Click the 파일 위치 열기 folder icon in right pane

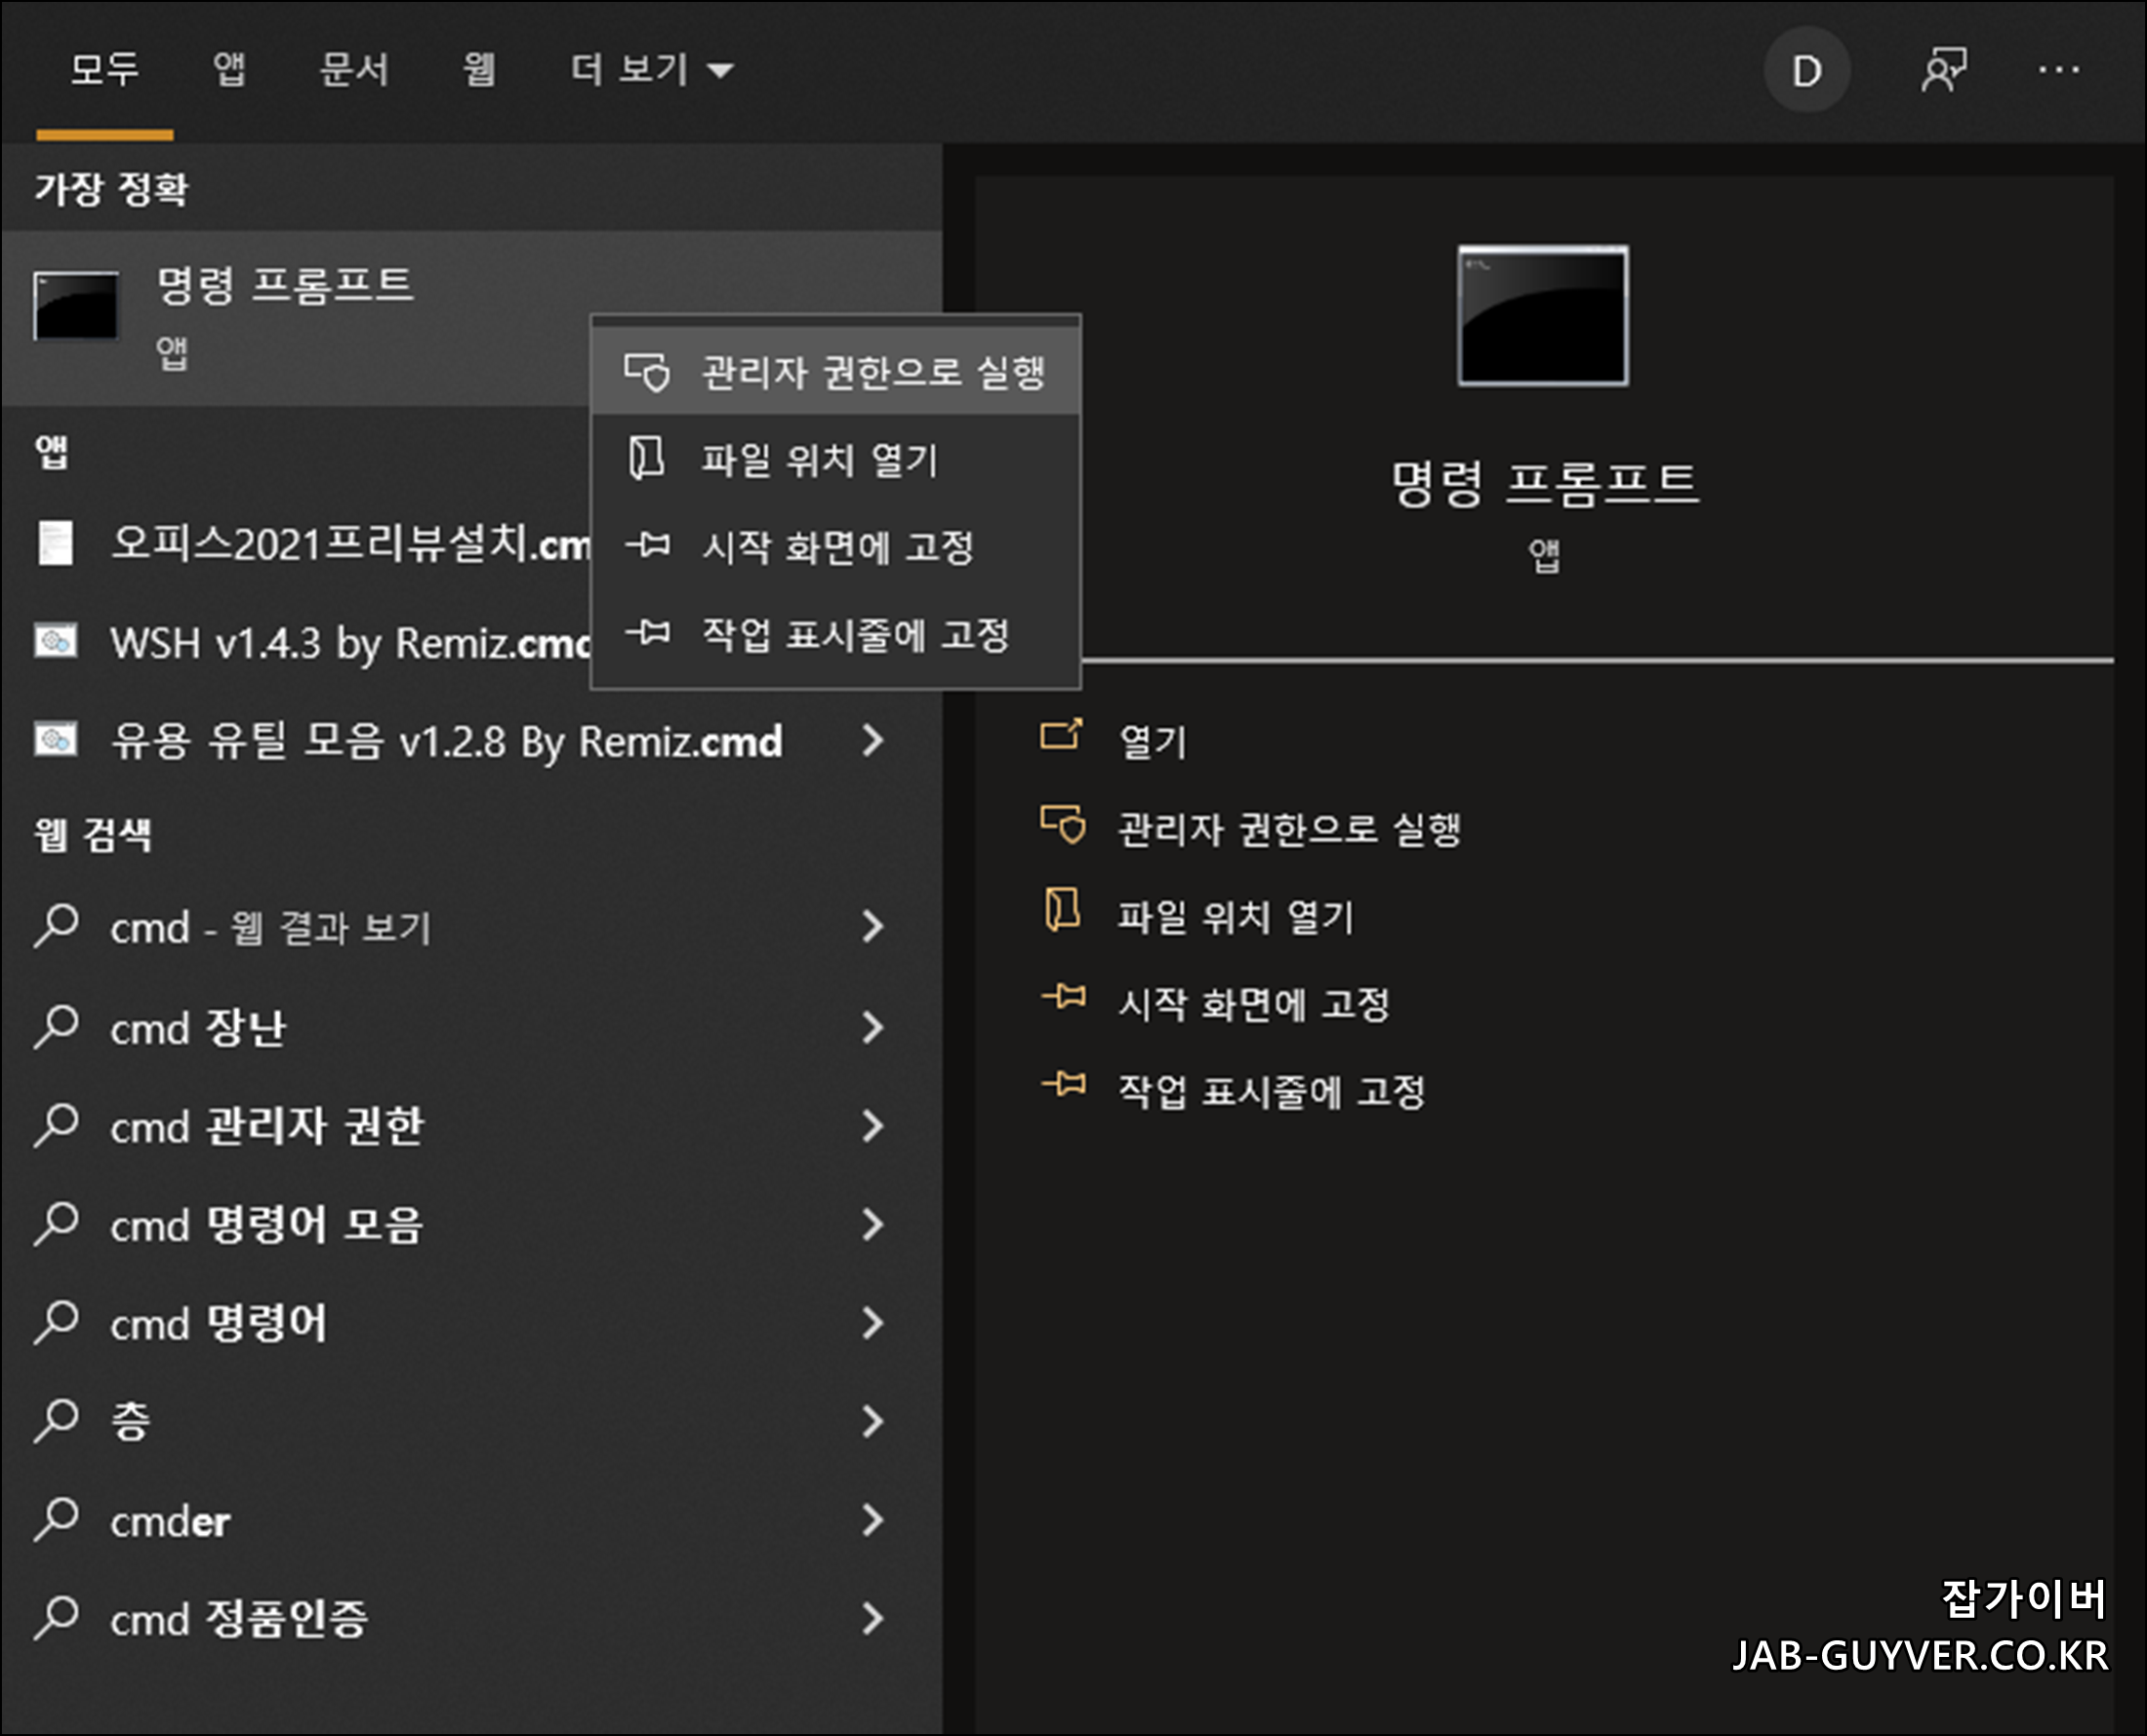click(x=1062, y=911)
